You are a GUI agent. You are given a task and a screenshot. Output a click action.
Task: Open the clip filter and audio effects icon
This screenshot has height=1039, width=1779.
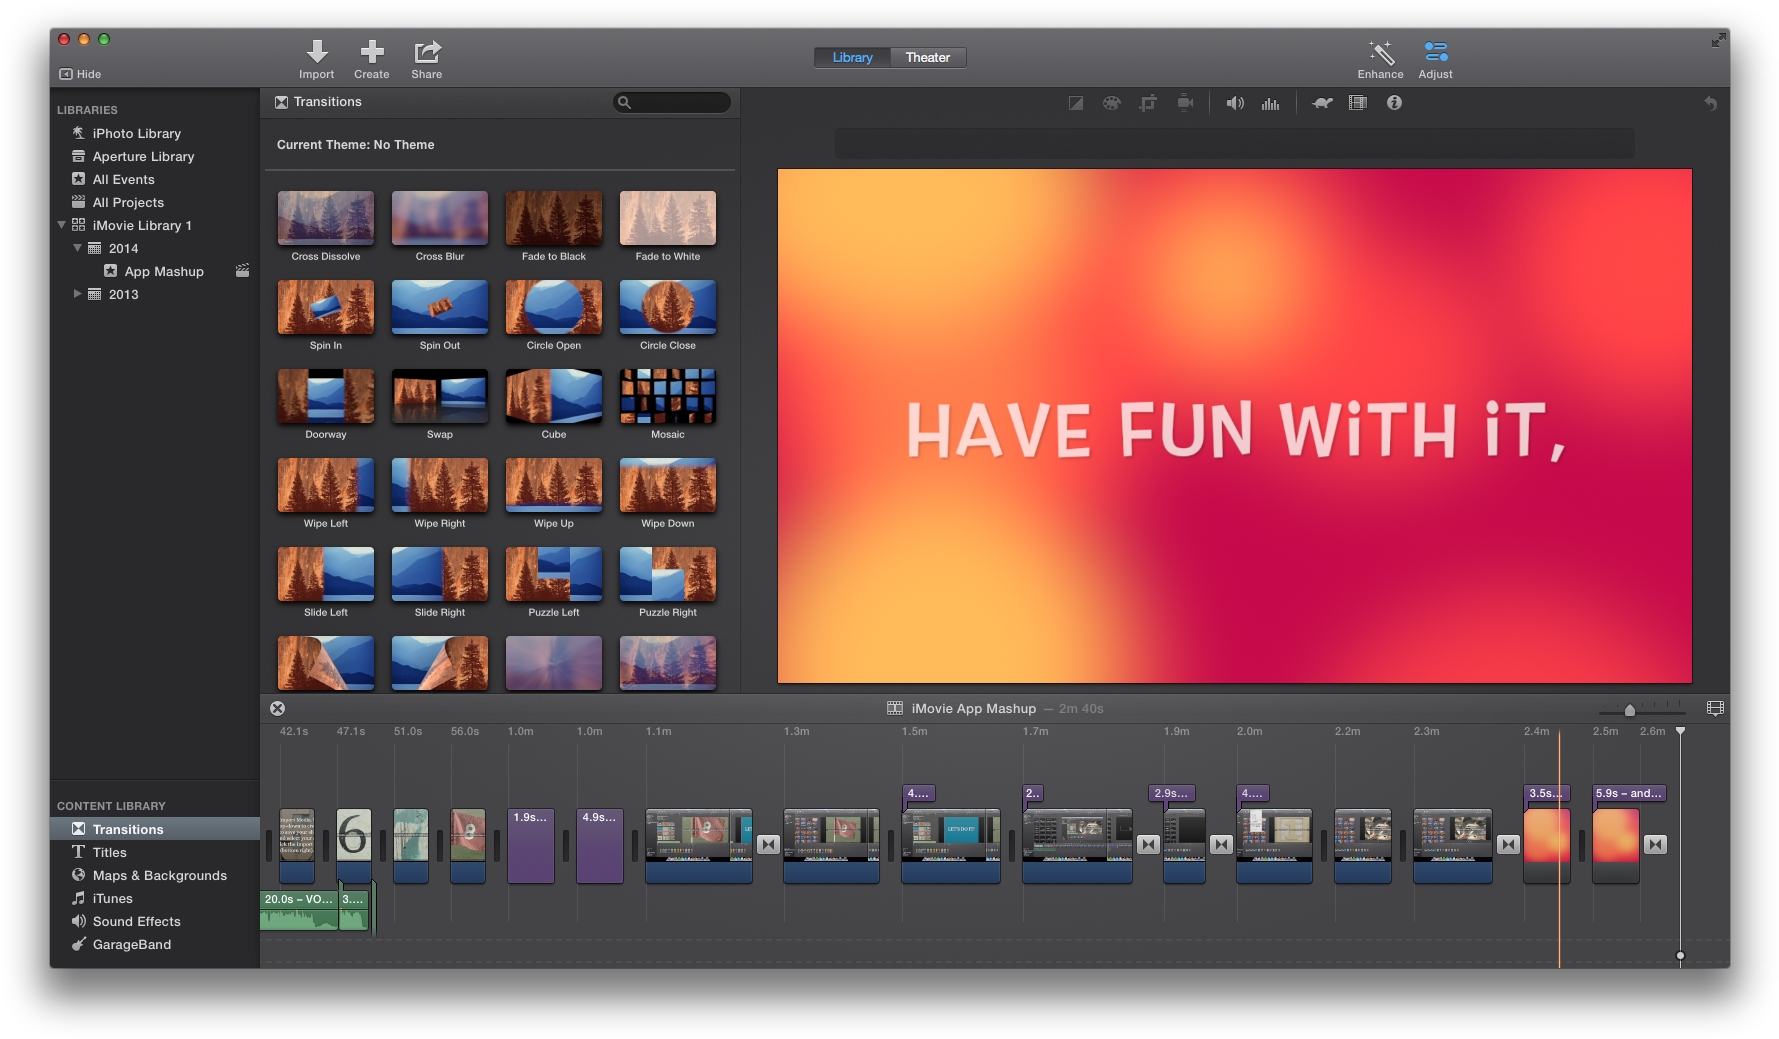pos(1358,103)
